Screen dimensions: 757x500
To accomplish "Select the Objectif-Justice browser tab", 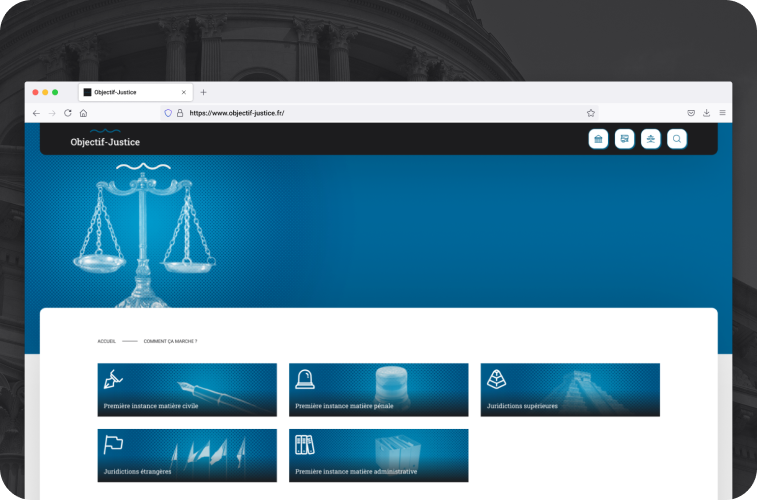I will tap(136, 92).
